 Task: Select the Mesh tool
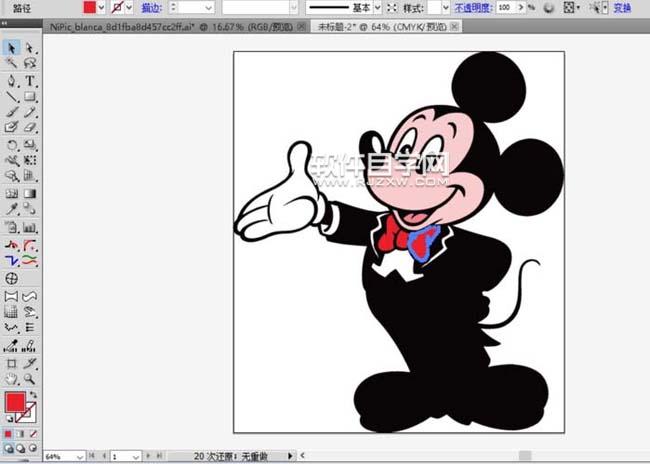[x=11, y=193]
